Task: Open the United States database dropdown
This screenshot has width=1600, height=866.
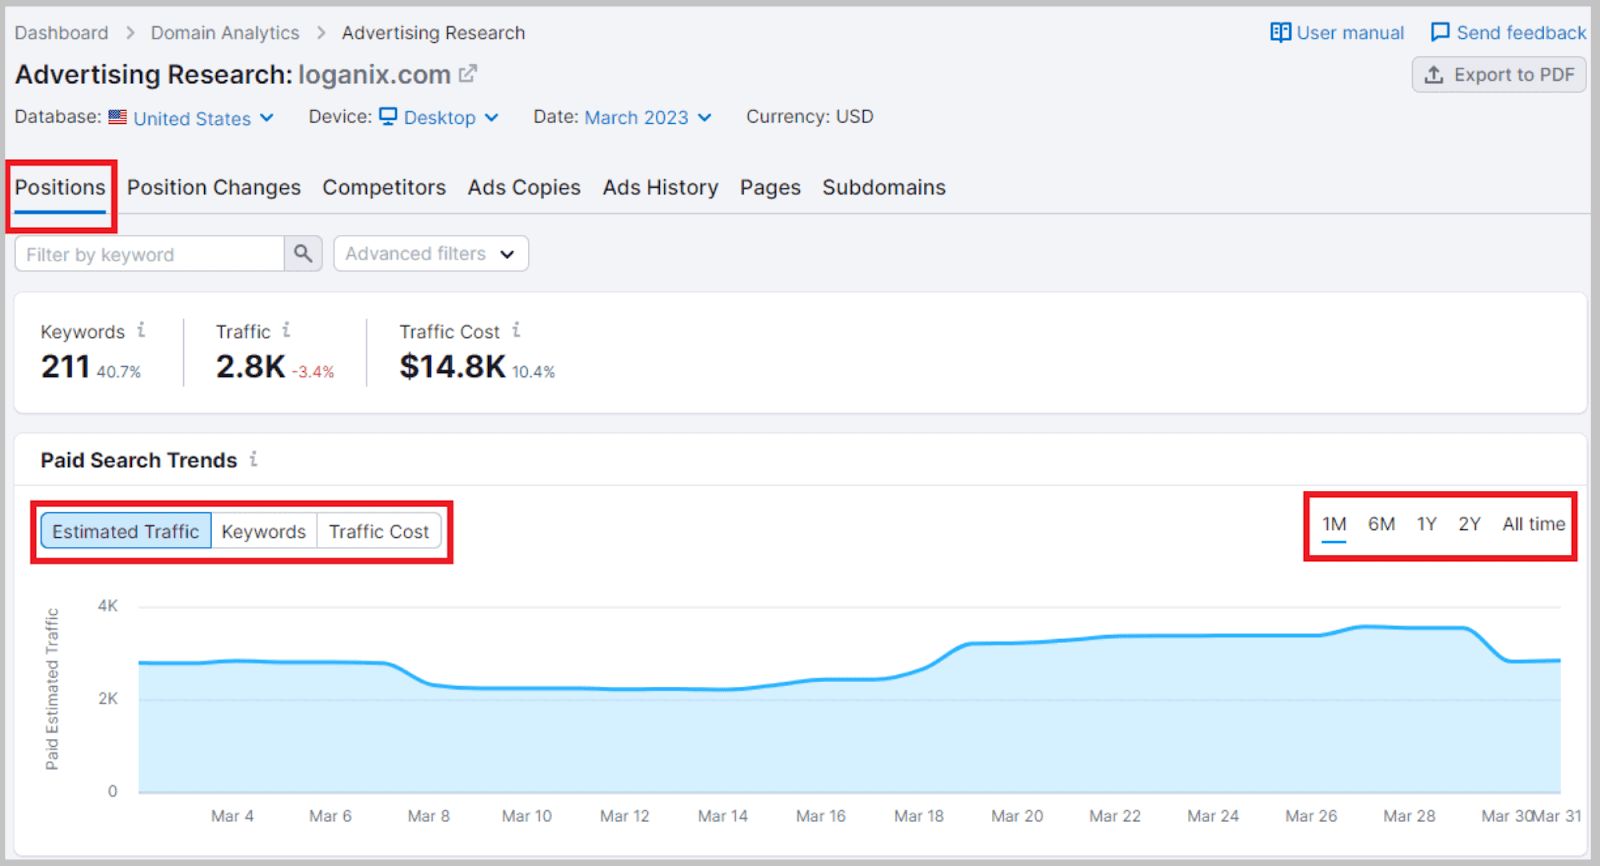Action: [x=204, y=118]
